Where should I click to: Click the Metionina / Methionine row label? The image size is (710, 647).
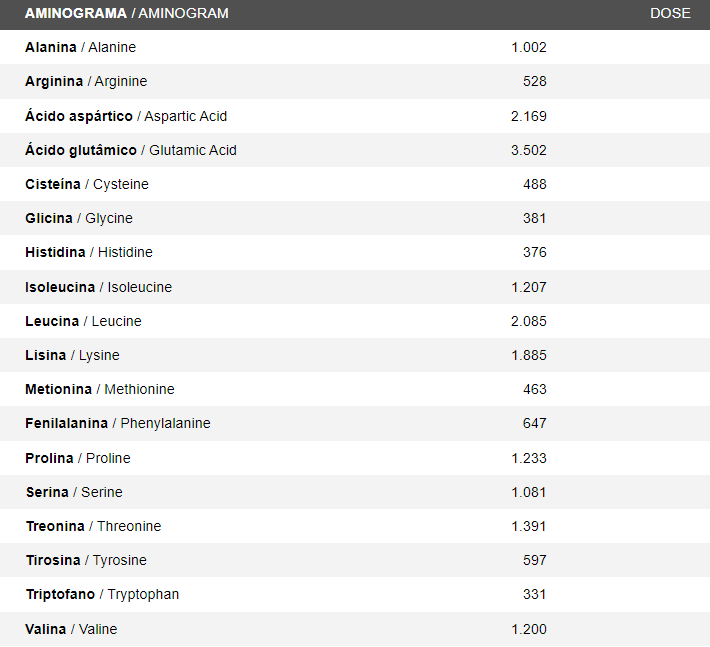click(100, 389)
